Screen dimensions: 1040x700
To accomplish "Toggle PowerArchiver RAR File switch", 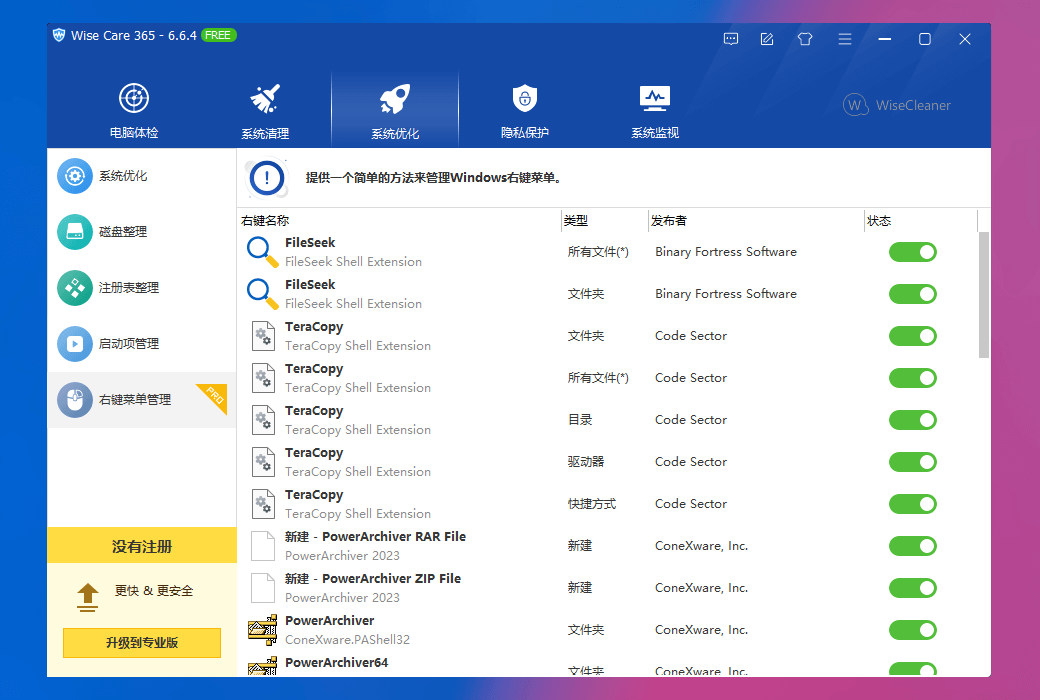I will (x=913, y=546).
